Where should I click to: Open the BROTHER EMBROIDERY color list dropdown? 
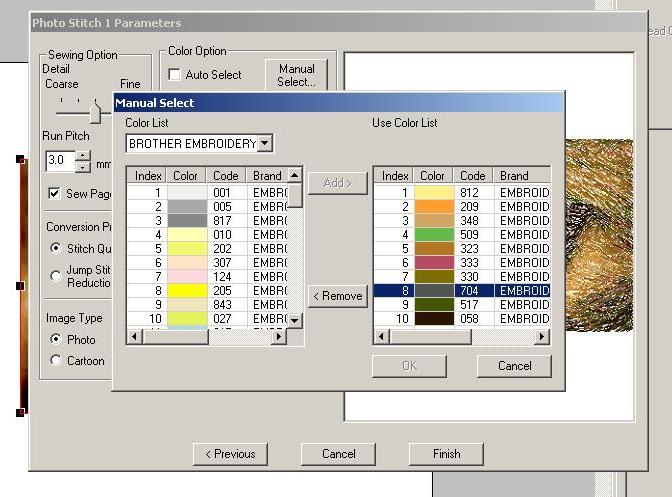tap(264, 144)
